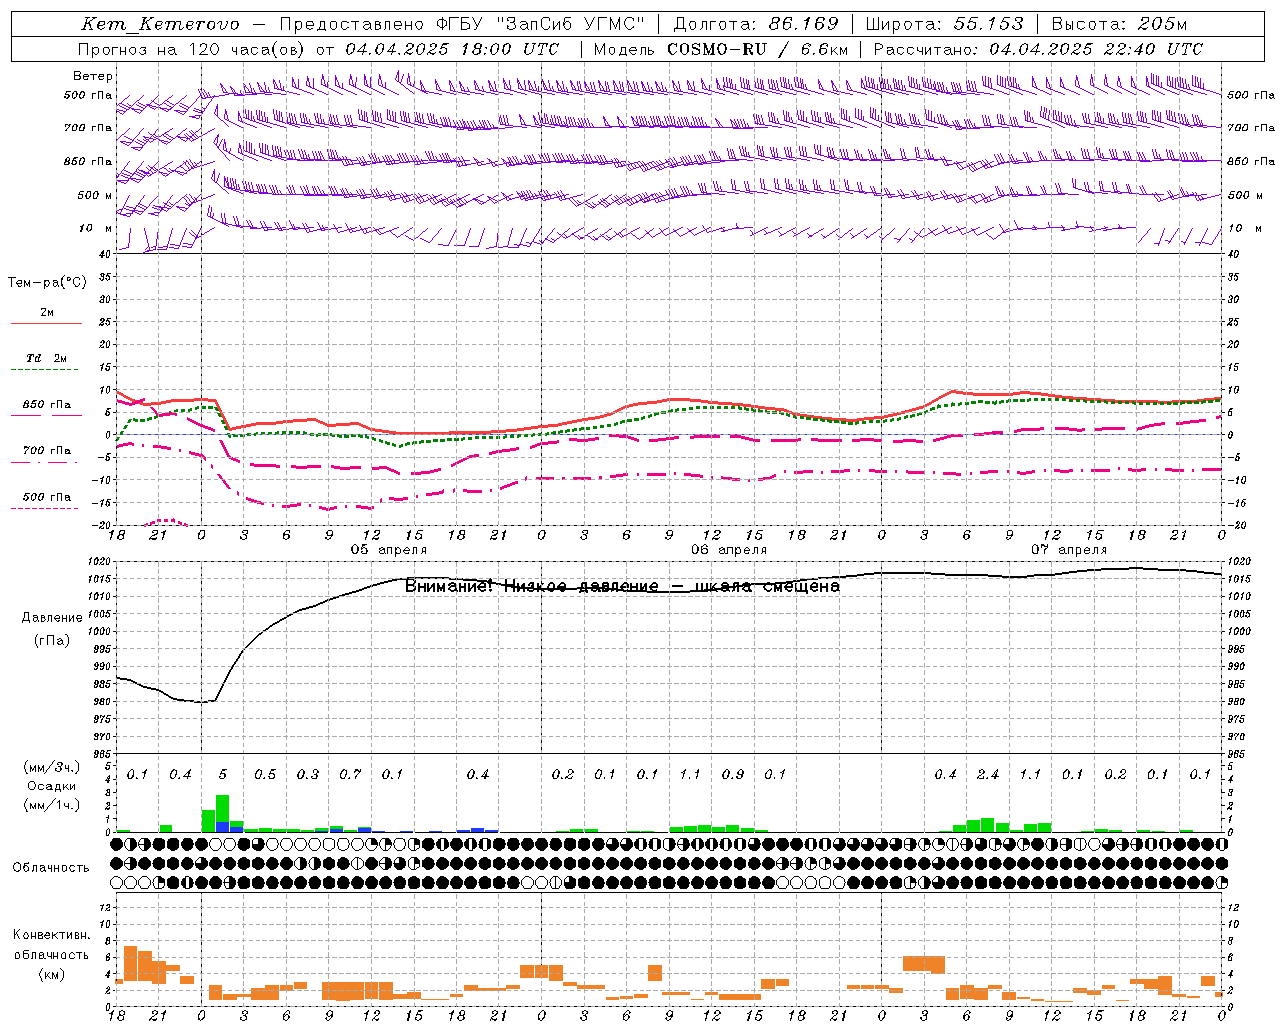This screenshot has width=1280, height=1024.
Task: Click the Осадки panel label
Action: [x=52, y=786]
